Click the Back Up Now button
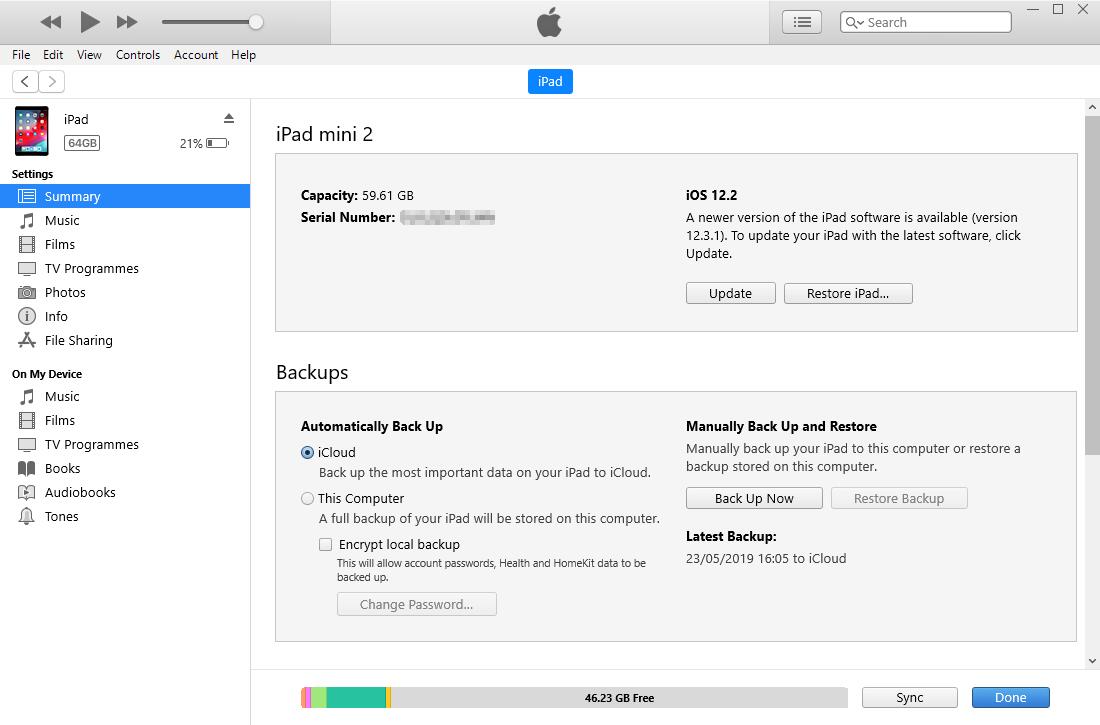This screenshot has width=1100, height=725. tap(754, 498)
